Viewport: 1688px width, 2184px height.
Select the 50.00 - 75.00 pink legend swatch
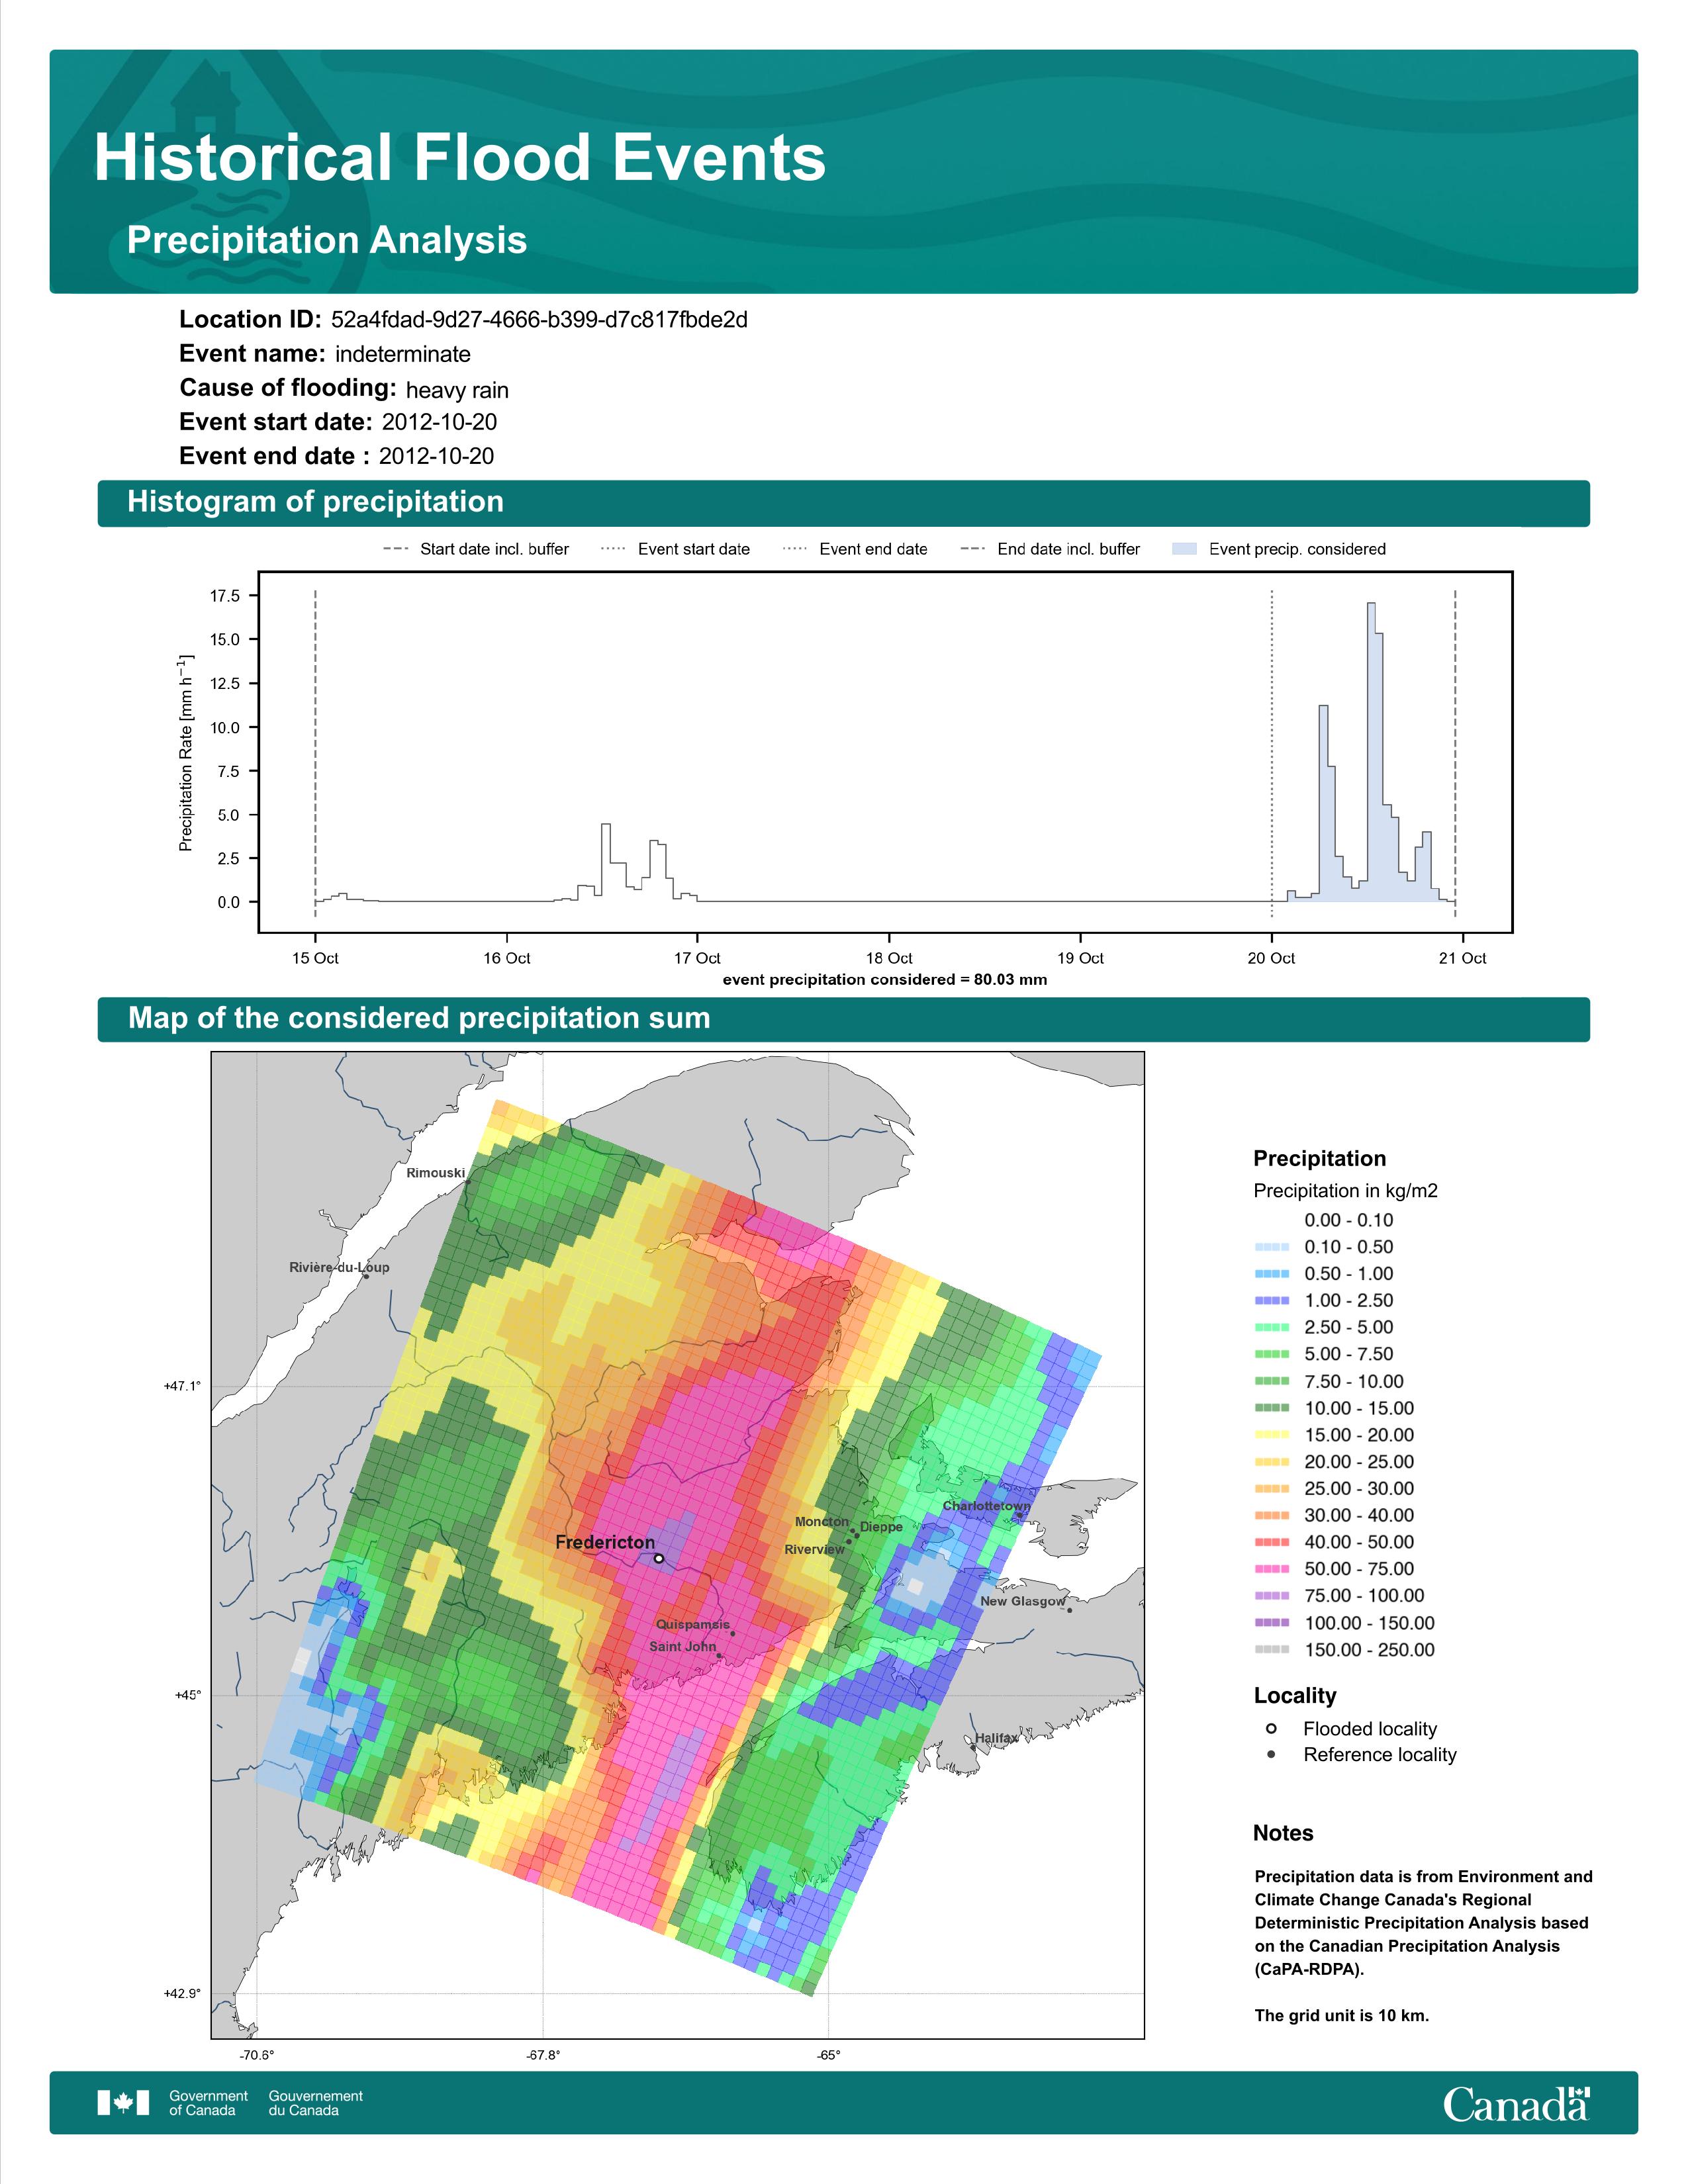[x=1272, y=1569]
